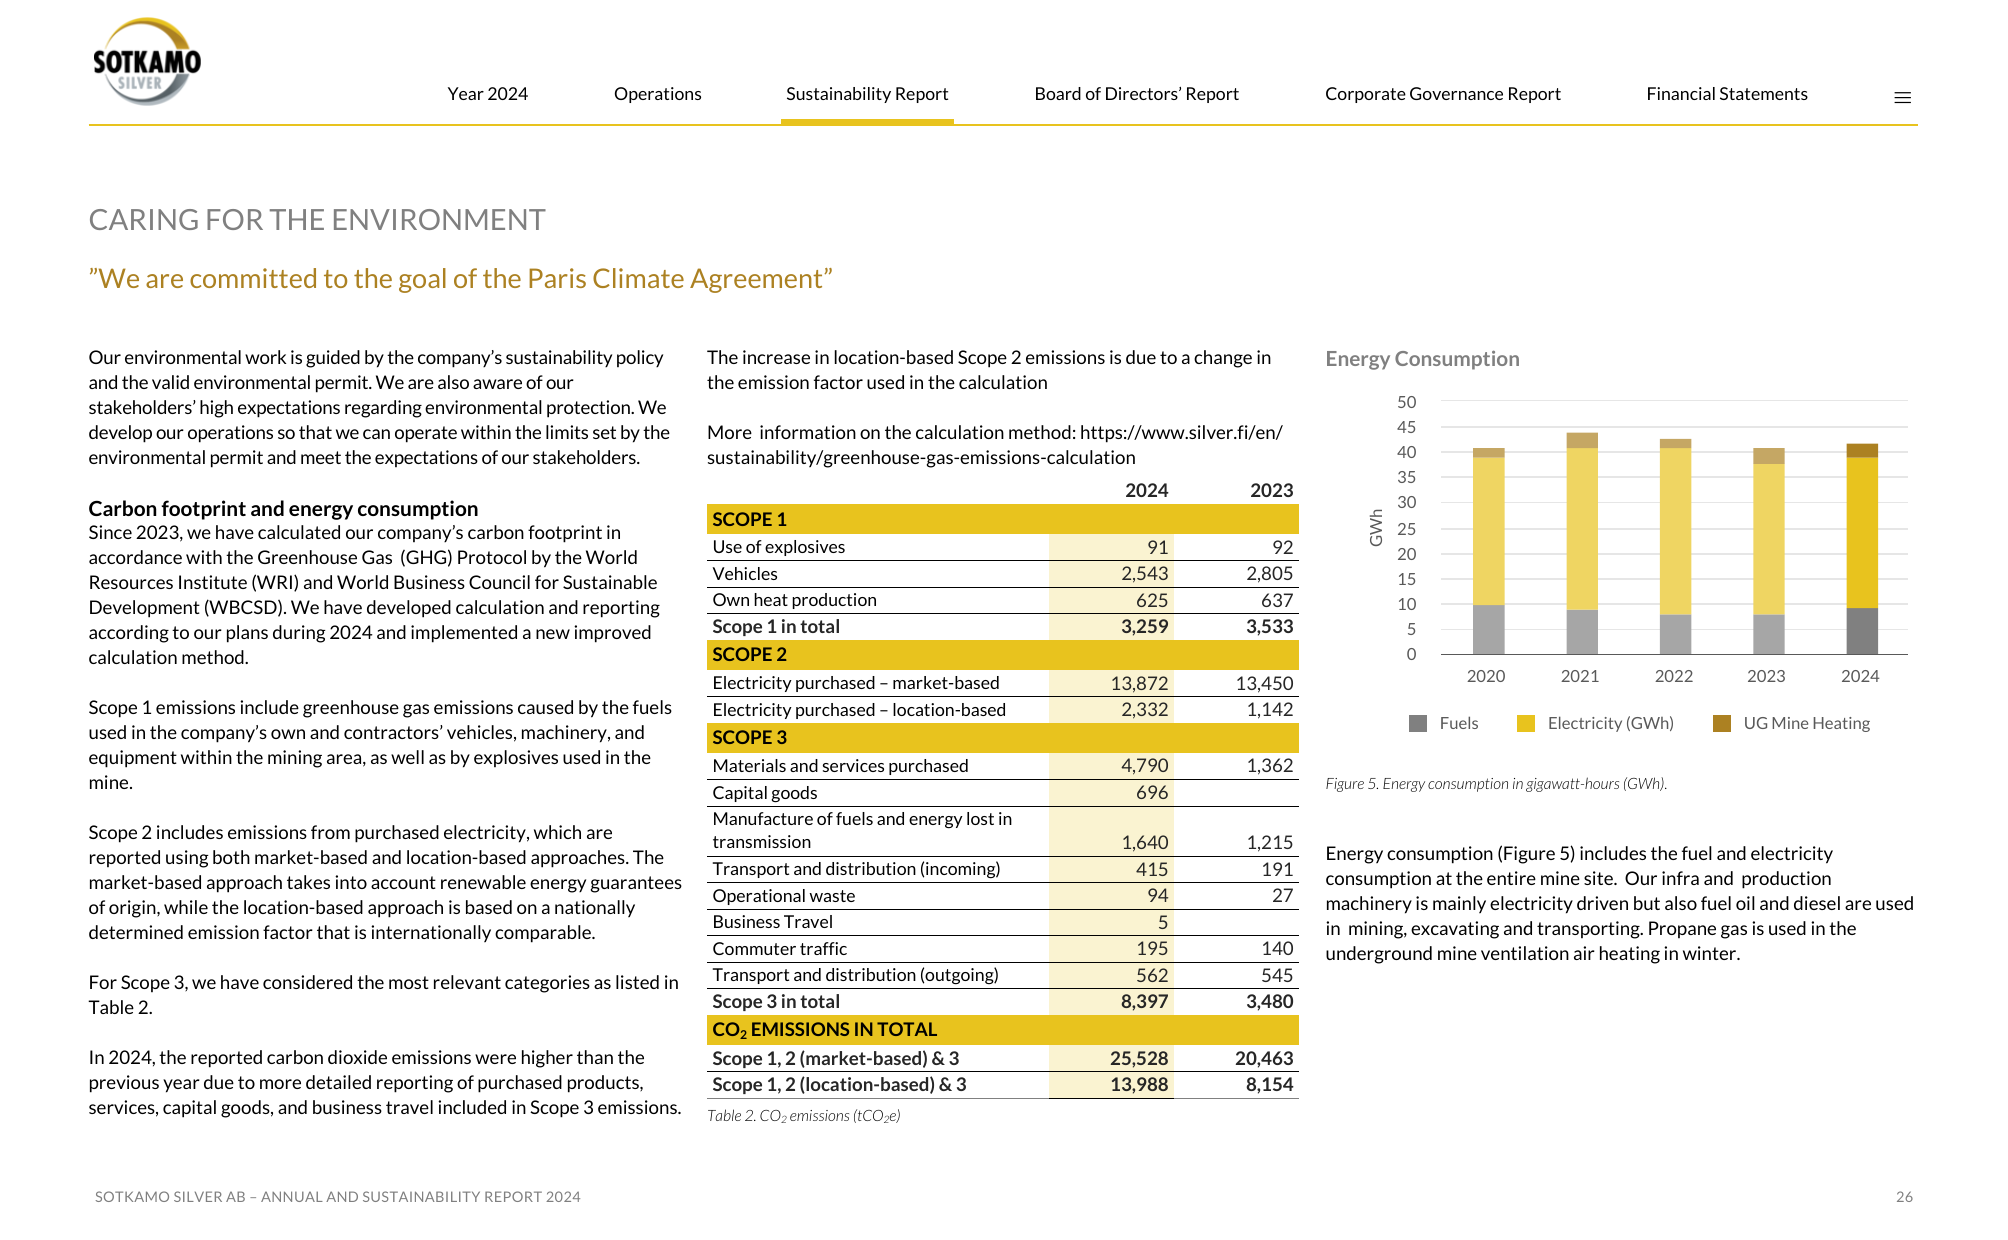Click the 2023 column header
The width and height of the screenshot is (2008, 1240).
coord(1271,491)
